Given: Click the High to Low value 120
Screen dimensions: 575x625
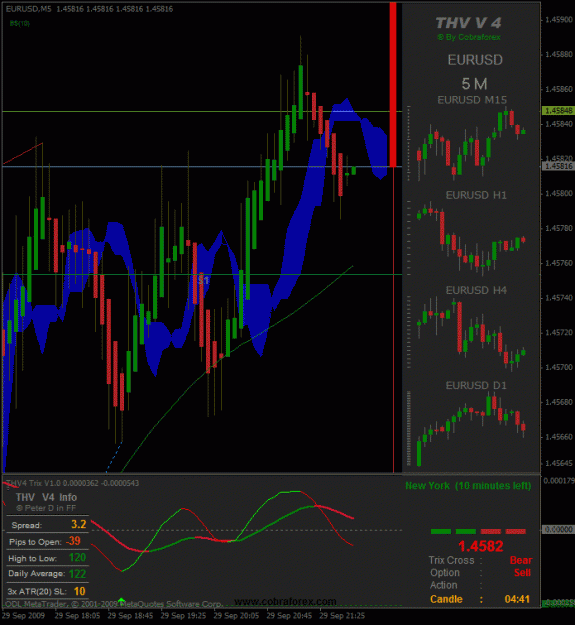Looking at the screenshot, I should click(77, 557).
